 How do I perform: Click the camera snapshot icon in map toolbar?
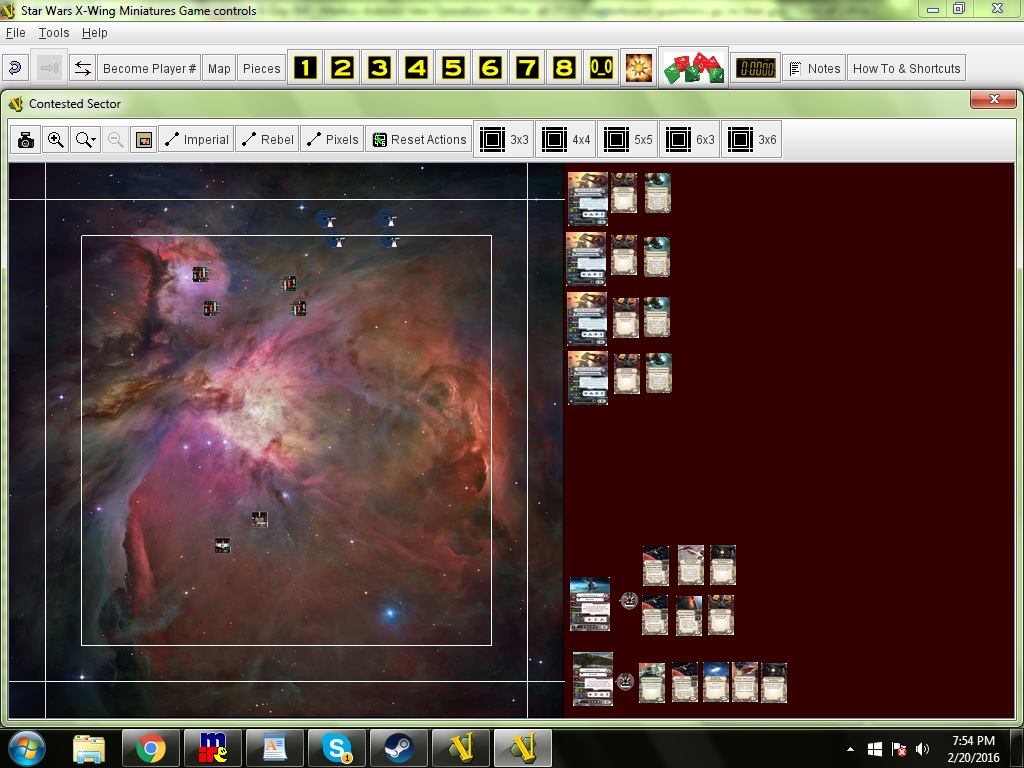coord(26,140)
